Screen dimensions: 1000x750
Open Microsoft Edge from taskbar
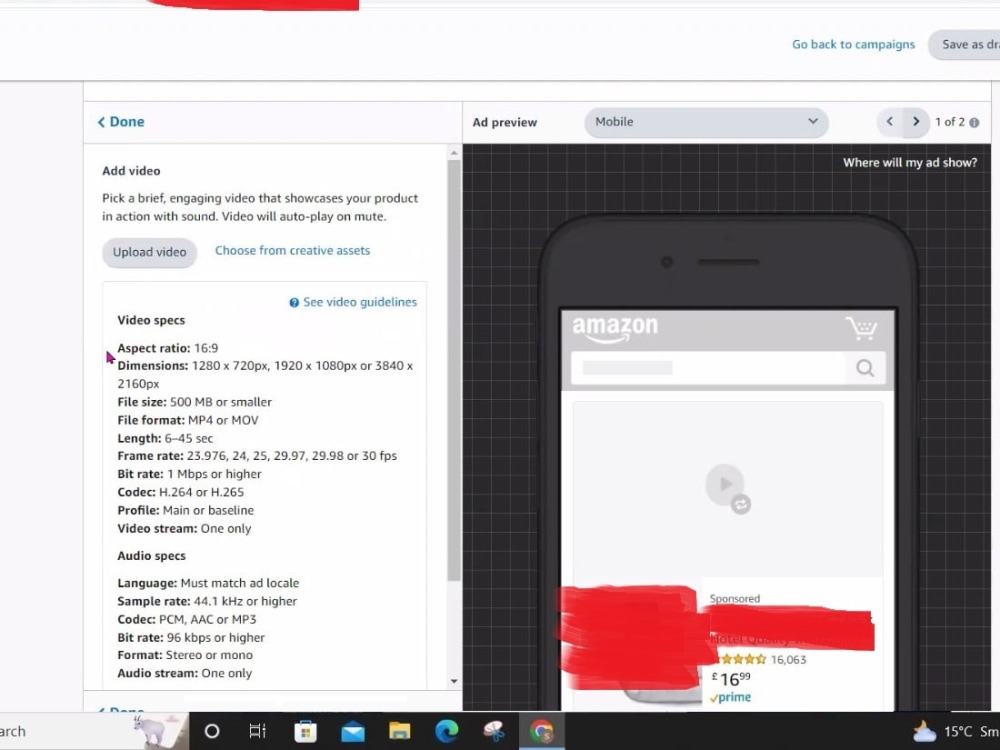point(446,731)
